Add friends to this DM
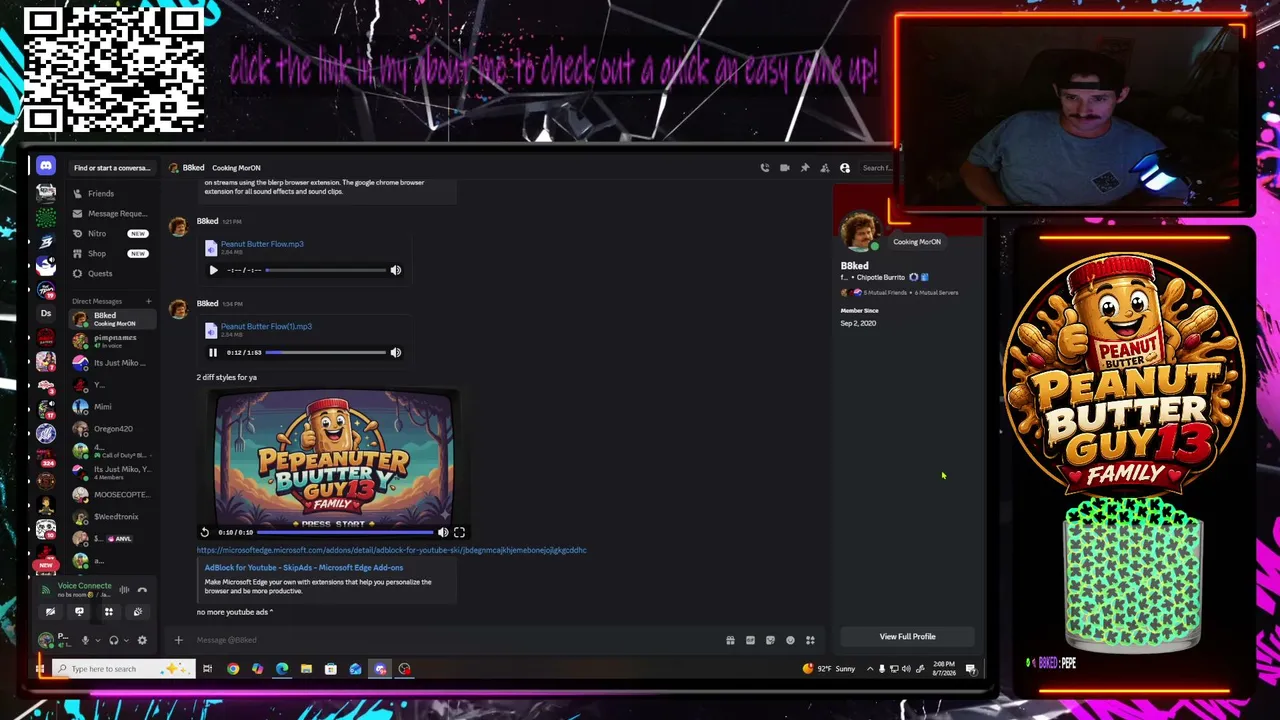 [825, 168]
